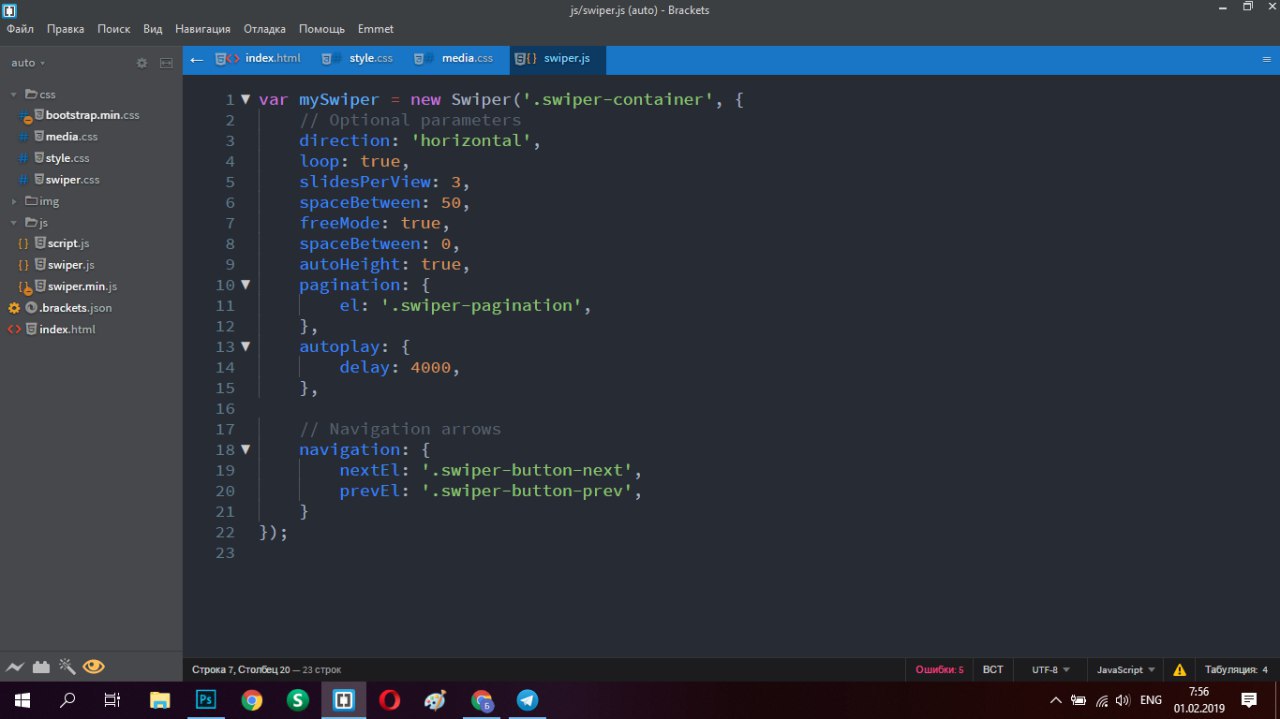Fold navigation block at line 18
Screen dimensions: 1280x719
point(245,450)
